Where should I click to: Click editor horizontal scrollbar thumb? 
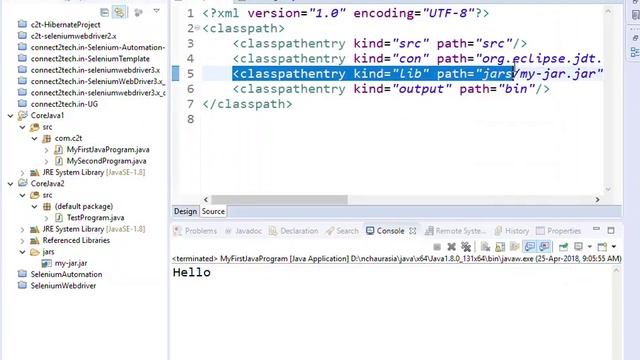[x=279, y=200]
